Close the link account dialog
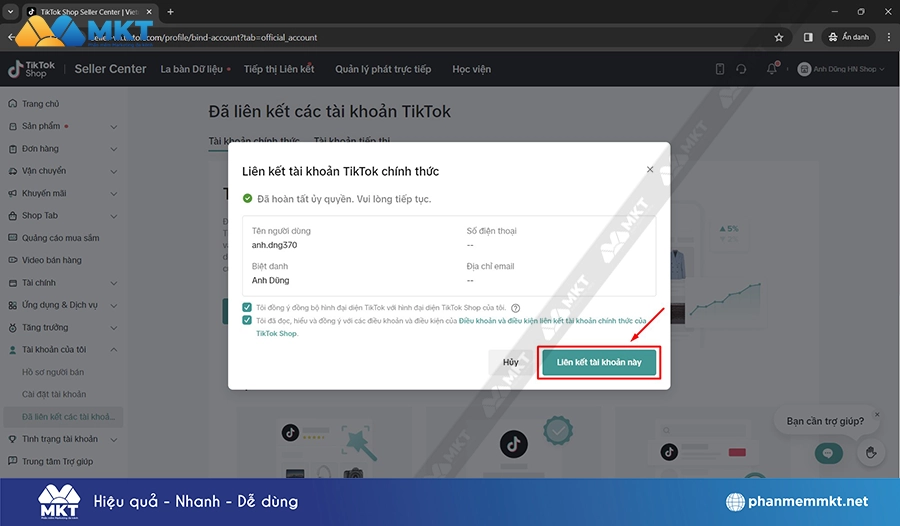Screen dimensions: 900x526 (650, 170)
